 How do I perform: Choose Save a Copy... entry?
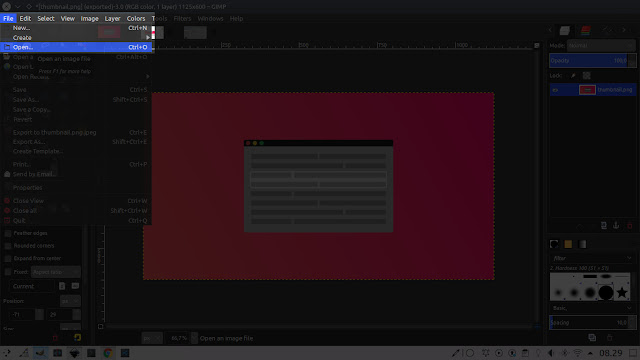coord(76,109)
